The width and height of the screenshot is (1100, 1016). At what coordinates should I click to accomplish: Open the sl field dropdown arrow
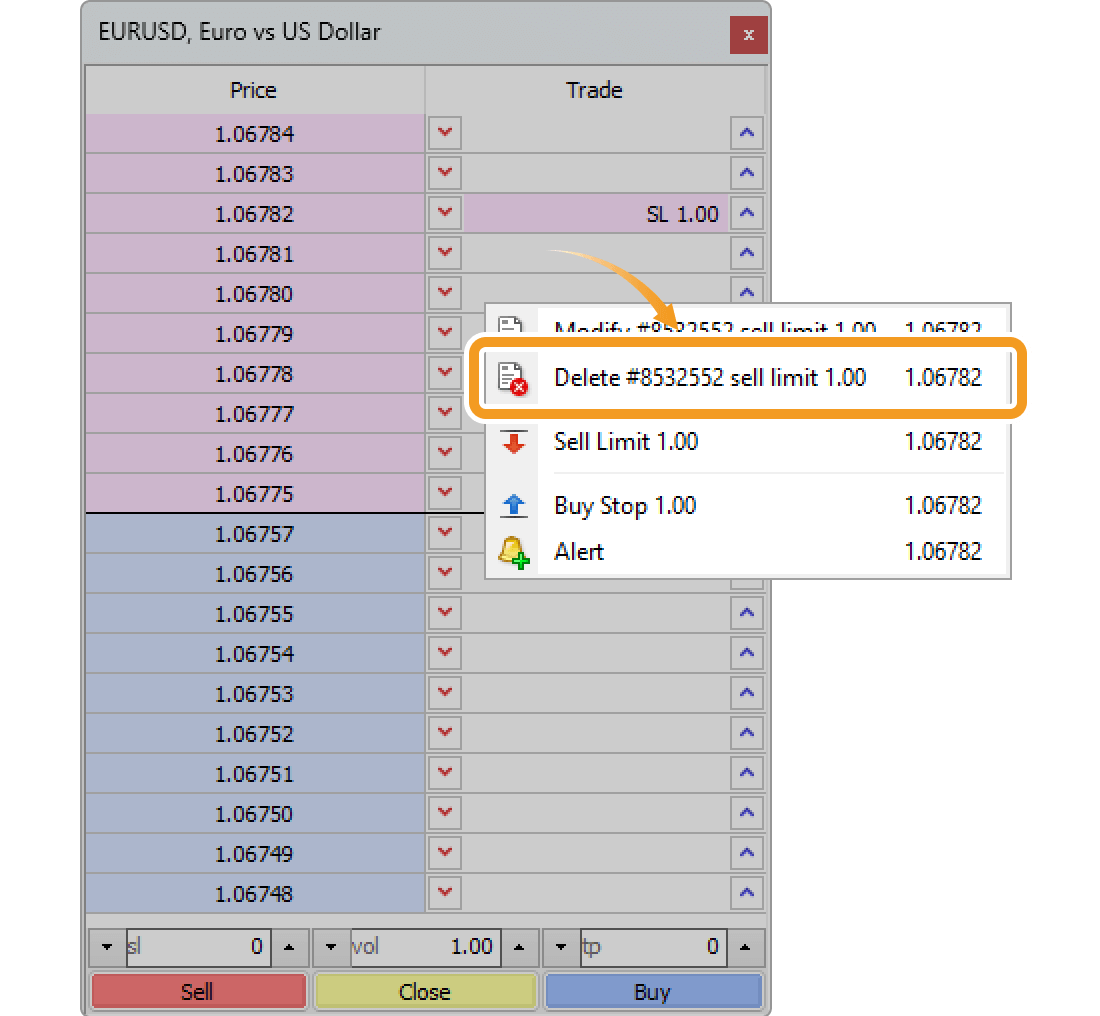tap(106, 947)
